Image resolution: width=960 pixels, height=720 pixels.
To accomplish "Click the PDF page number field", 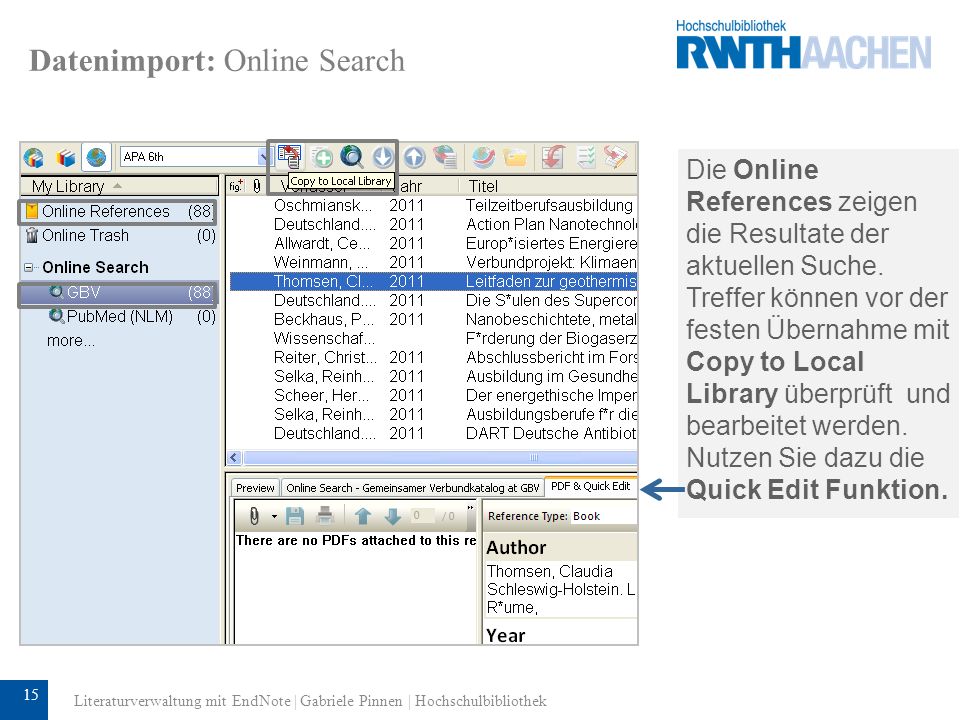I will (x=422, y=516).
